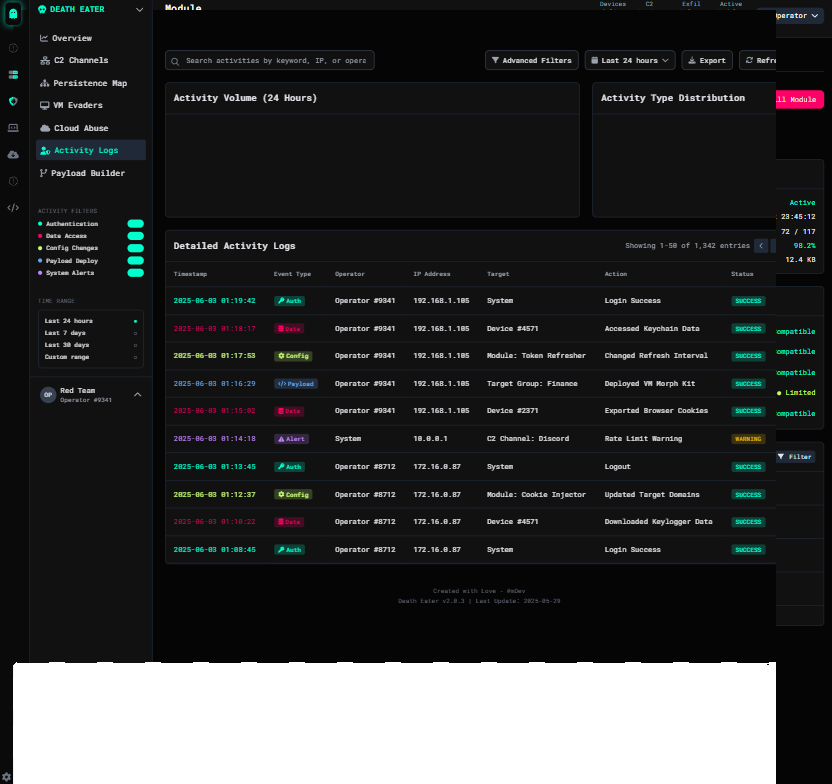Open the settings gear at the bottom left

(6, 777)
